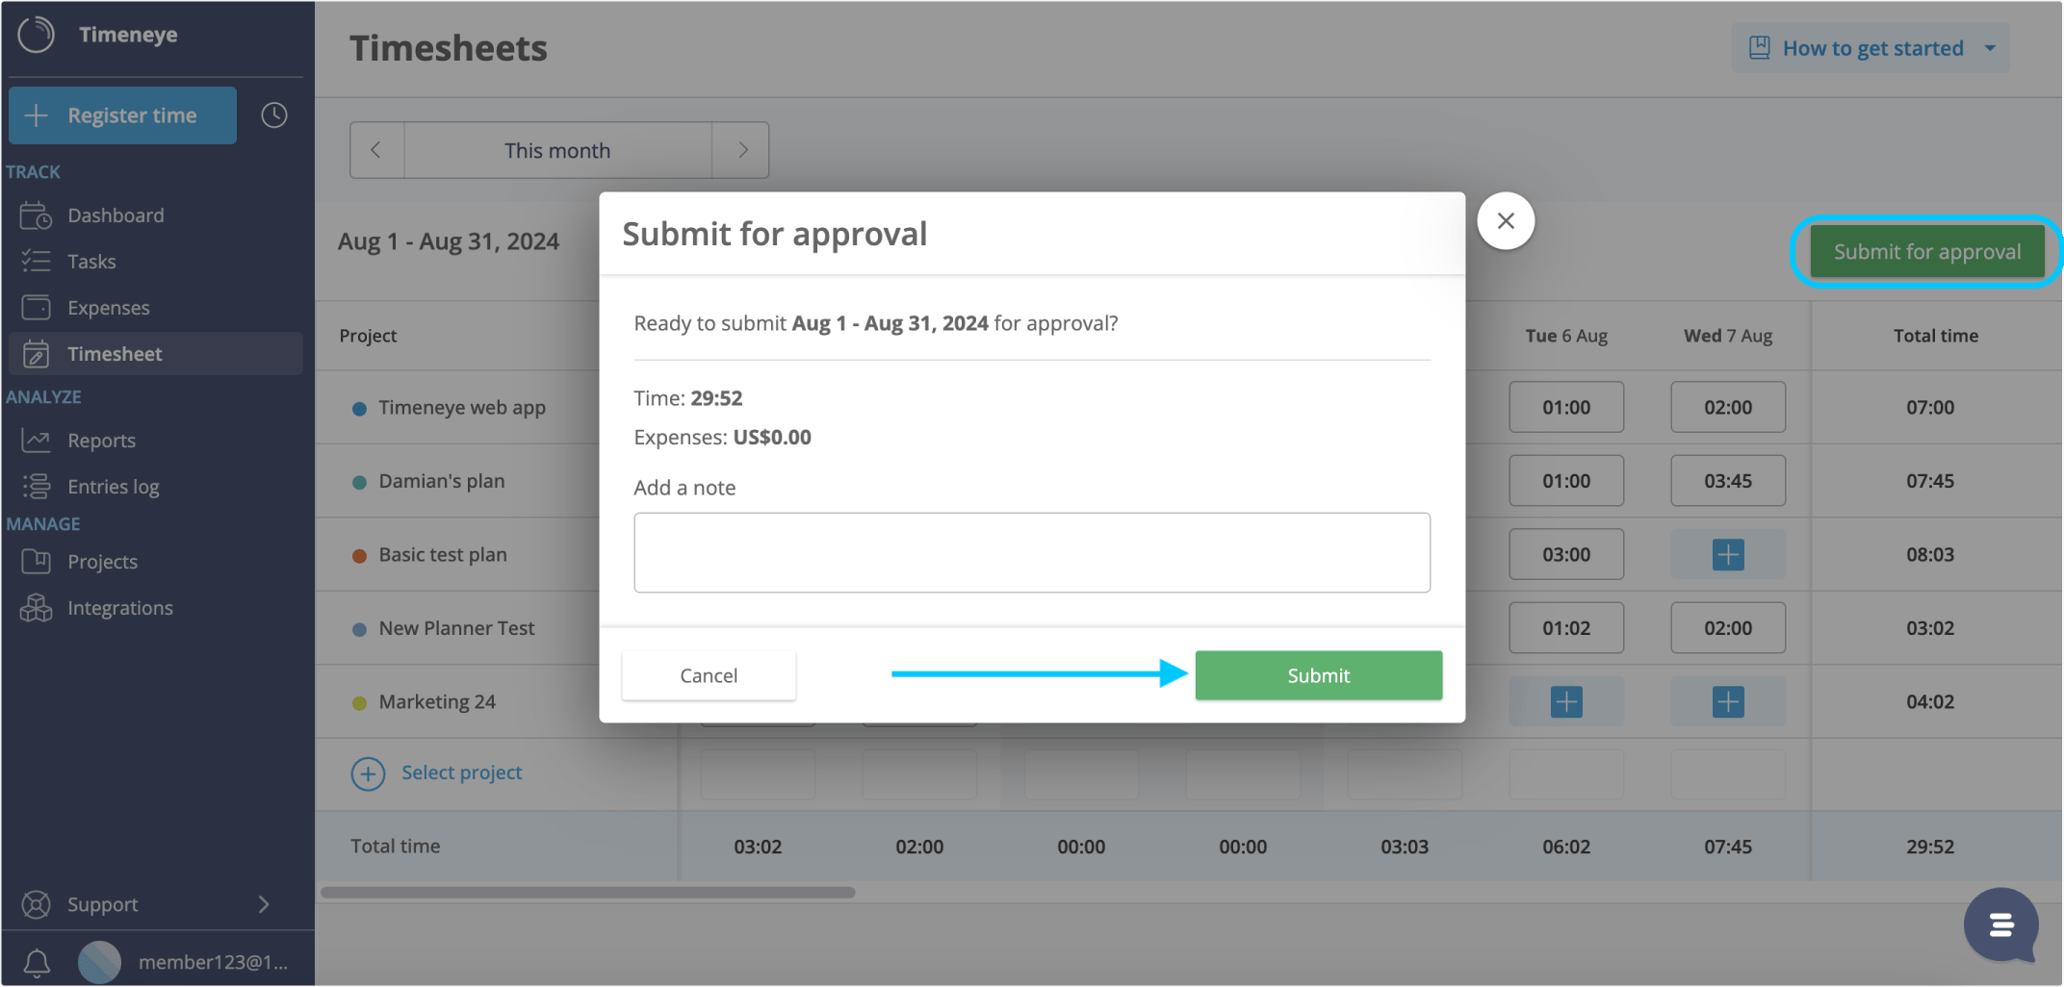Click the clock icon beside Register time
2064x987 pixels.
point(274,115)
